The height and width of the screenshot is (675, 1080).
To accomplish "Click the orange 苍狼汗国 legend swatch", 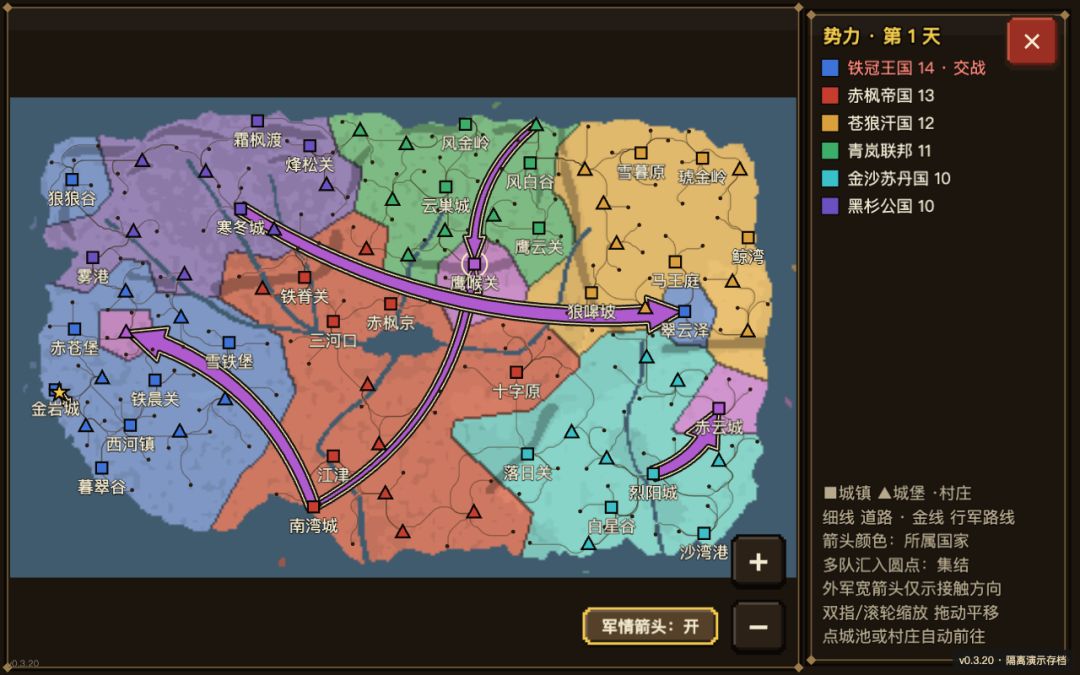I will 830,123.
